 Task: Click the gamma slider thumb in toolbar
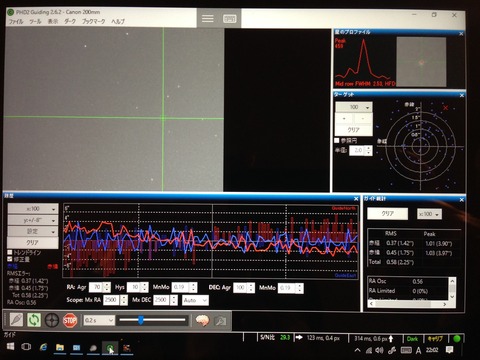point(141,320)
